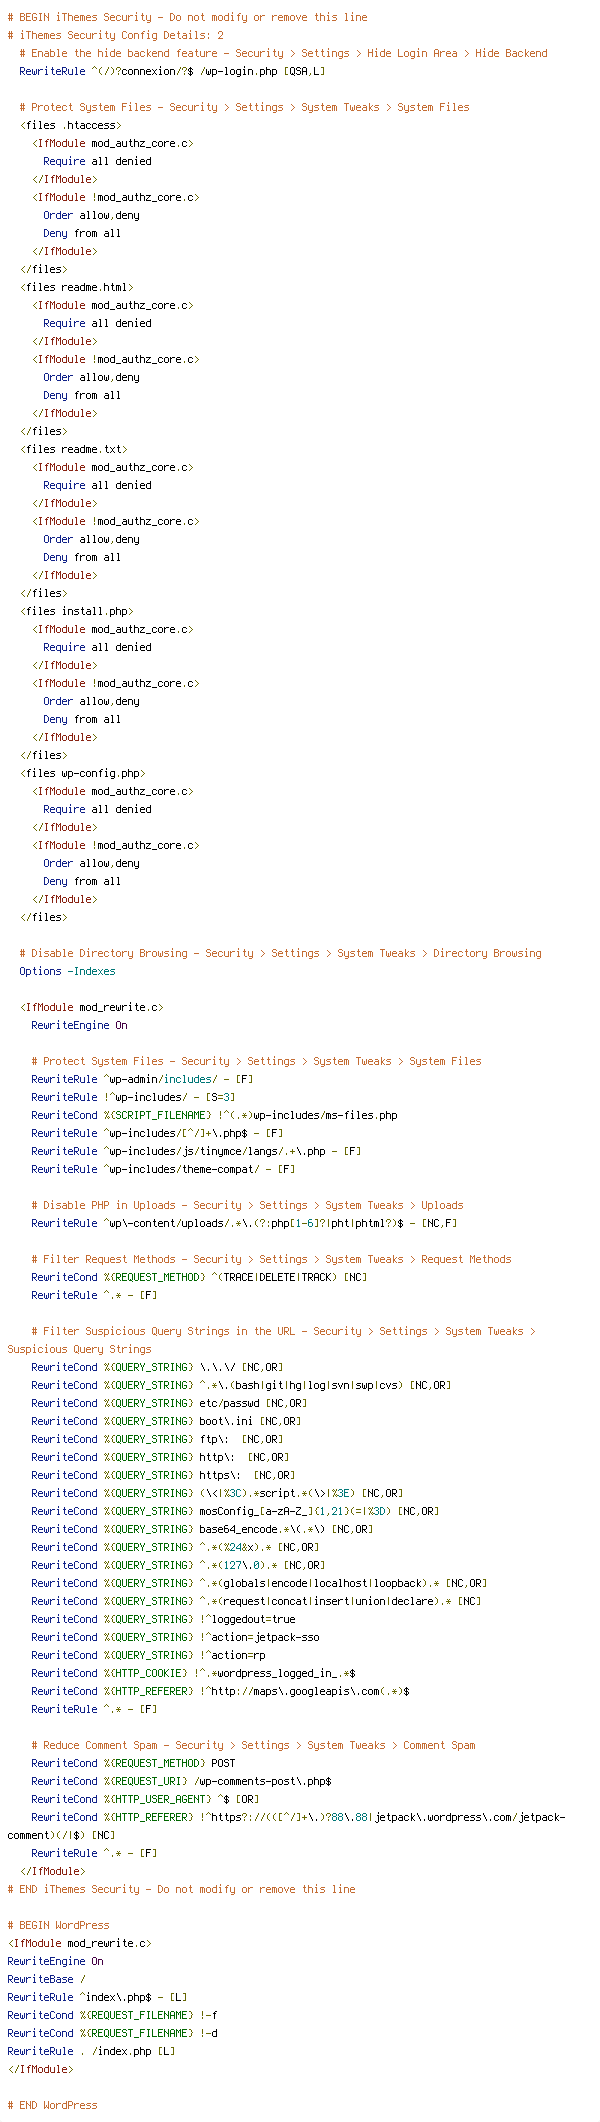Click the '# END WordPress' comment line
Image resolution: width=600 pixels, height=2122 pixels.
pos(52,2105)
